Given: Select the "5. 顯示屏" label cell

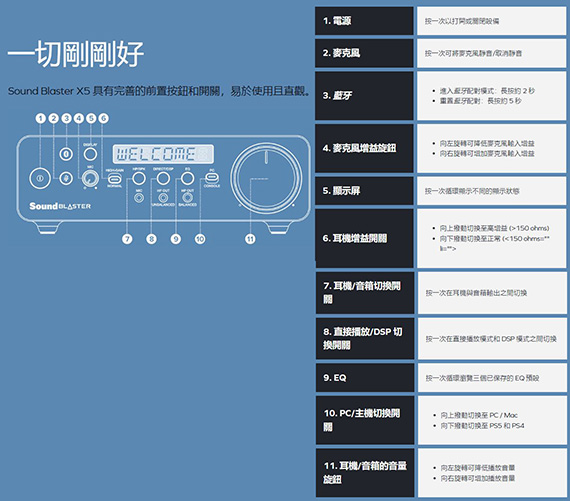Looking at the screenshot, I should [x=364, y=191].
